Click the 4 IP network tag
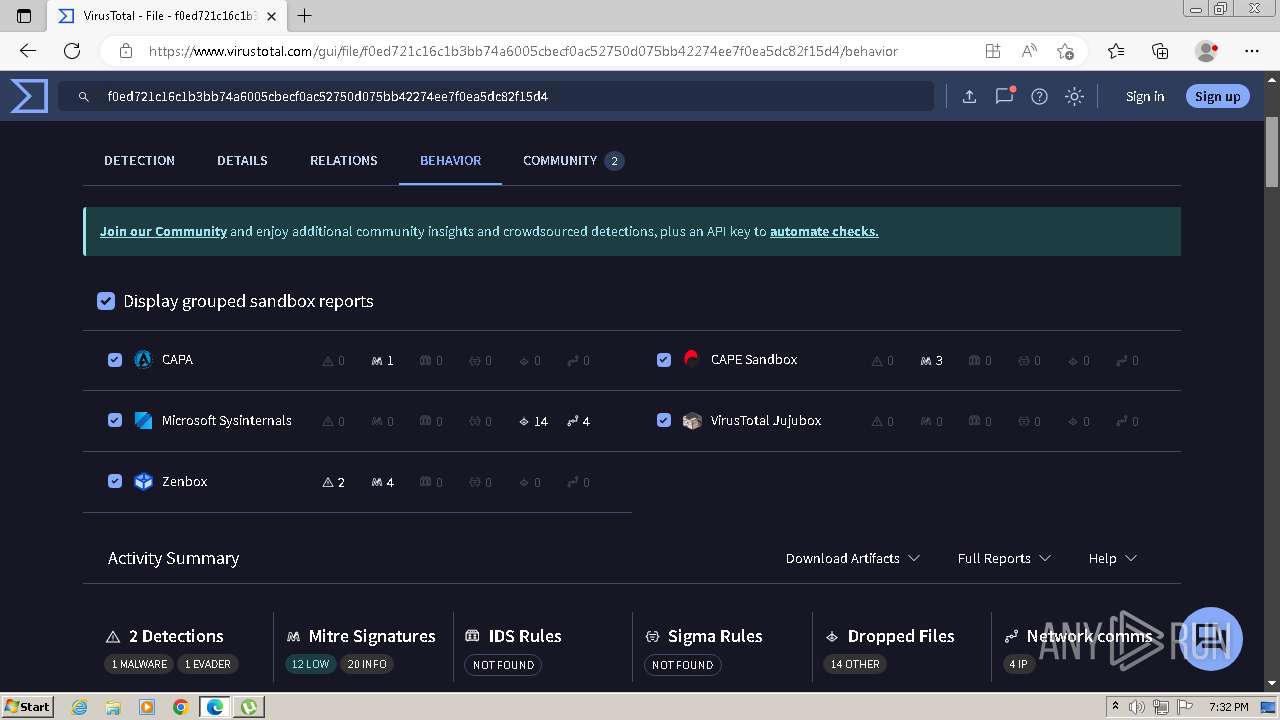 tap(1018, 664)
